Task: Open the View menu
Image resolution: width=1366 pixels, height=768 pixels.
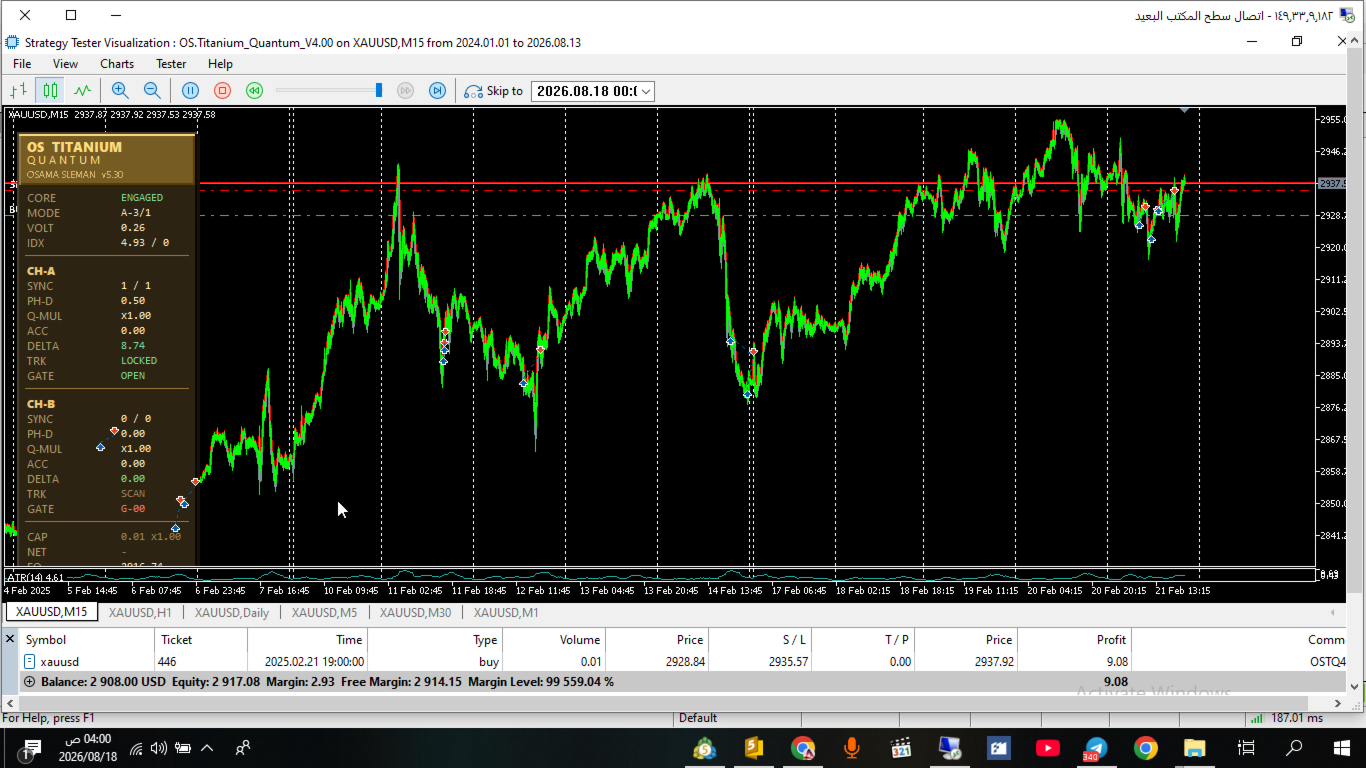Action: tap(65, 64)
